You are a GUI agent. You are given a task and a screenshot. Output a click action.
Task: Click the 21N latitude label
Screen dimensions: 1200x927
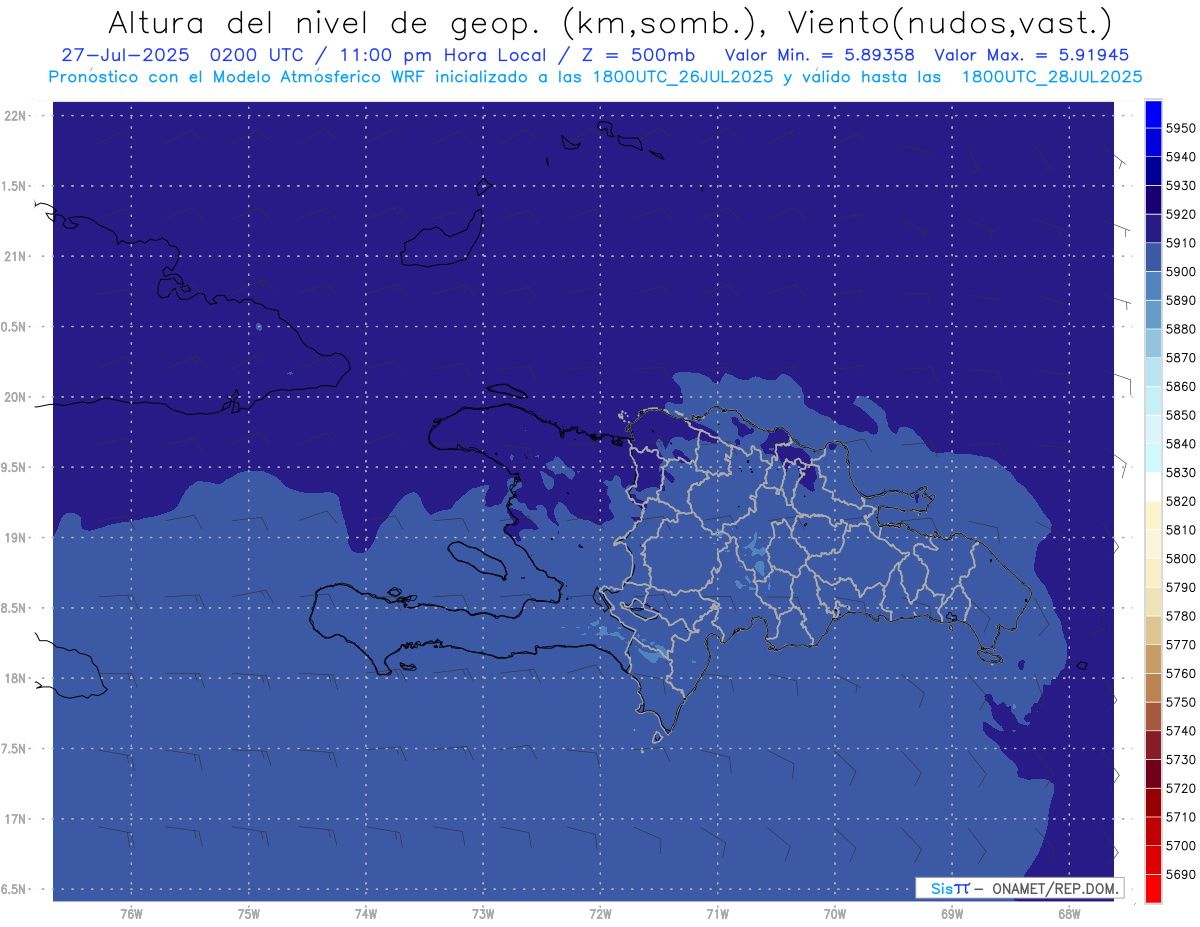point(15,256)
